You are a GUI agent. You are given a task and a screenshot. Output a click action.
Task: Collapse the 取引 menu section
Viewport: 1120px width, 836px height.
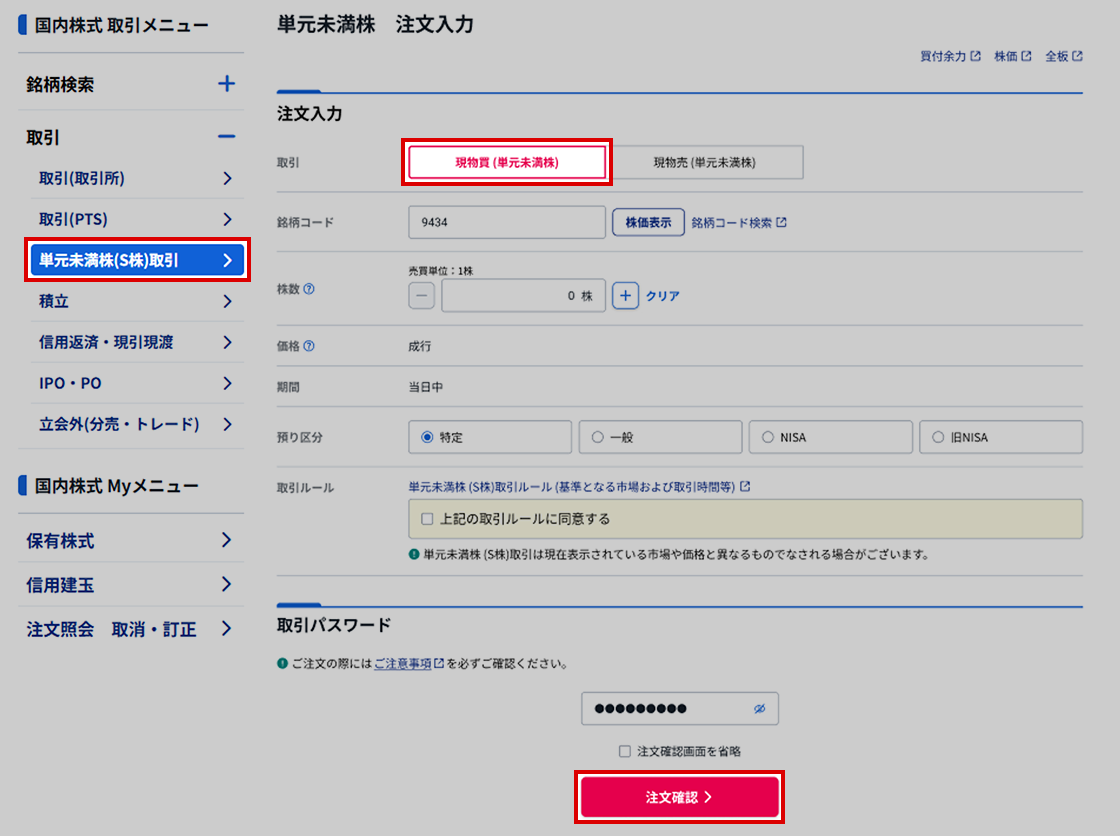226,137
